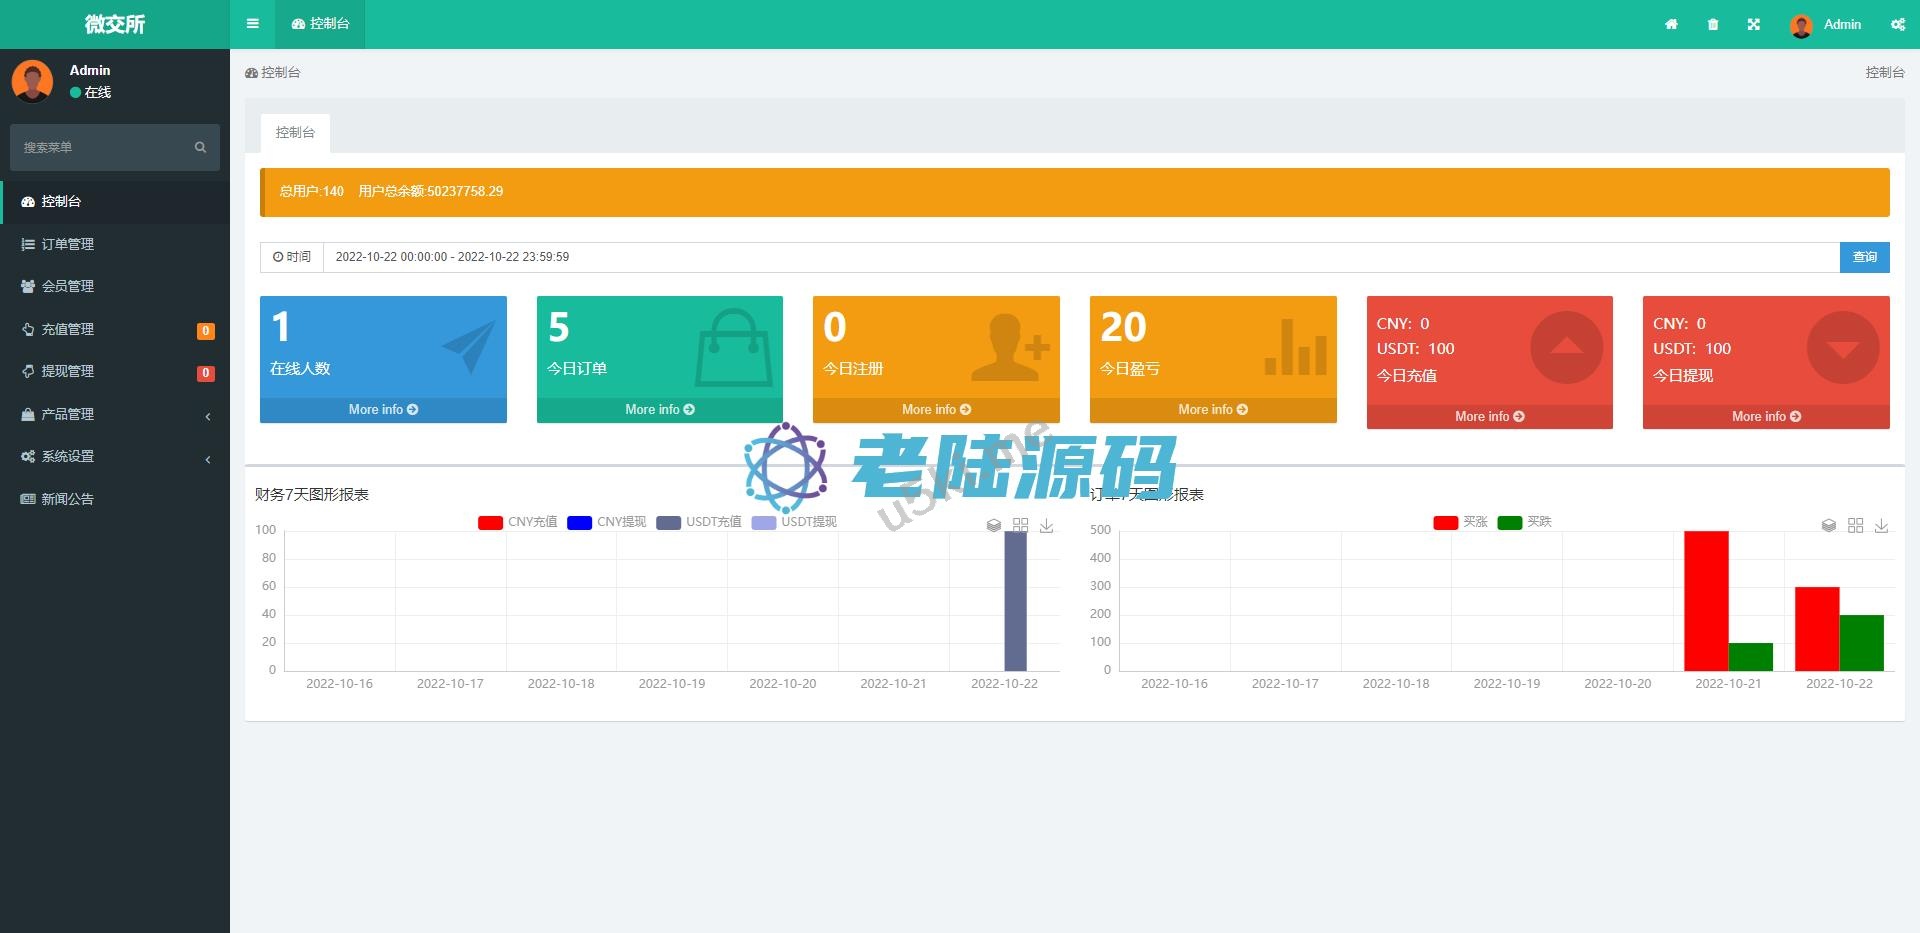Open the Admin user dropdown in header

1827,24
